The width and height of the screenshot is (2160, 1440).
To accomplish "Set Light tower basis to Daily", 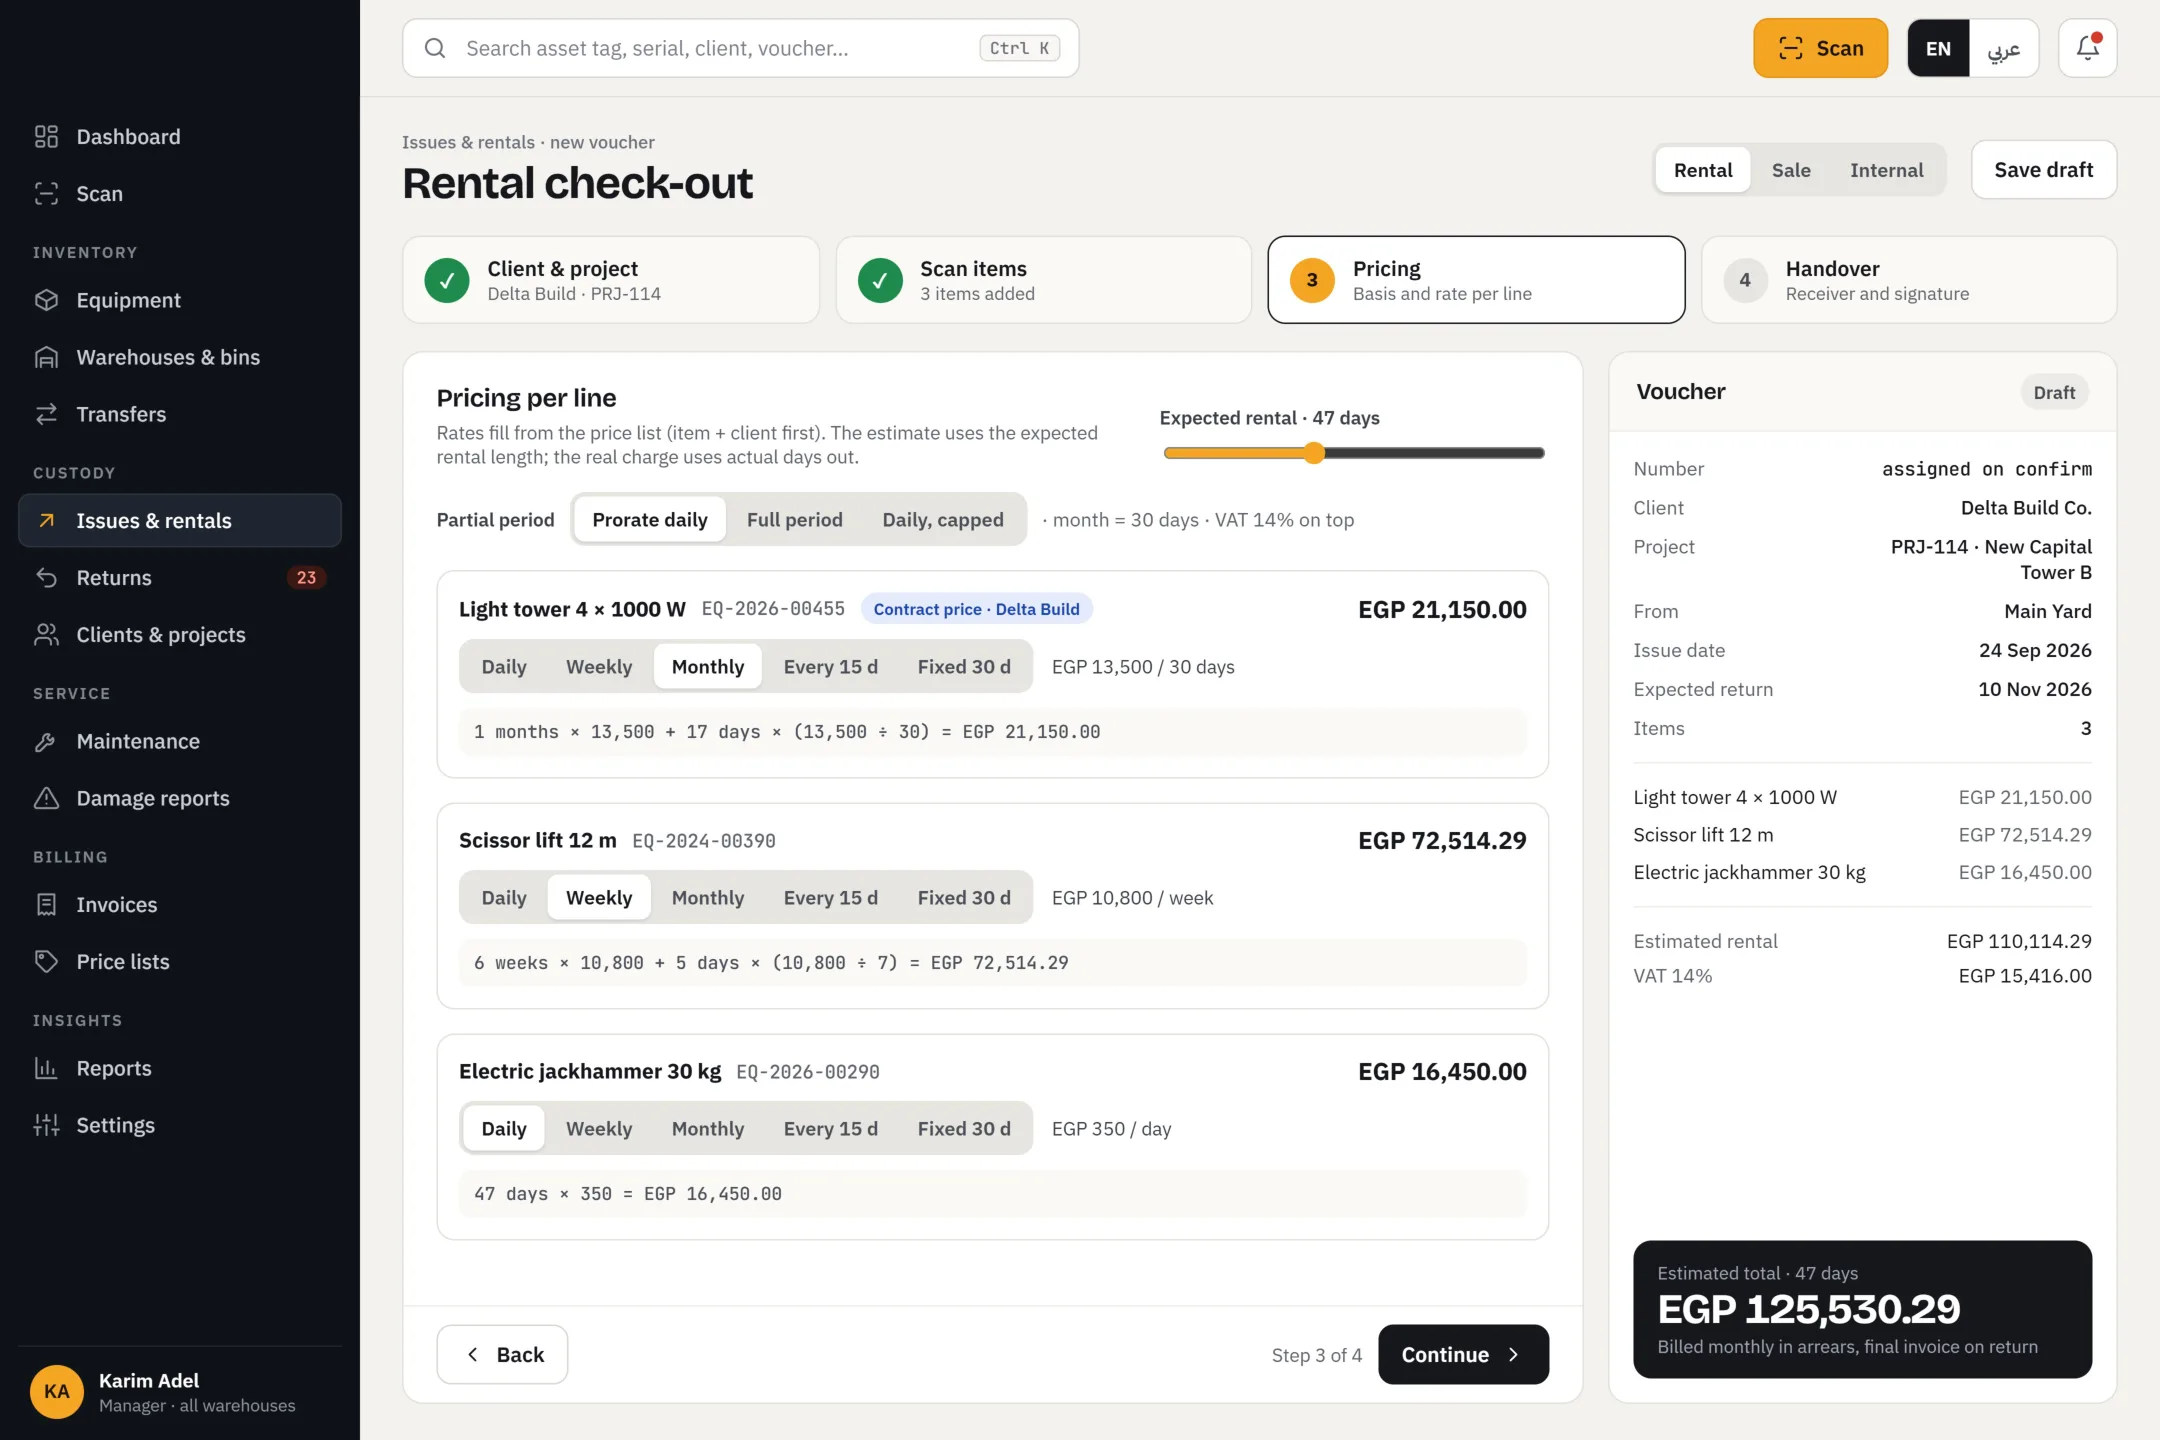I will tap(504, 666).
